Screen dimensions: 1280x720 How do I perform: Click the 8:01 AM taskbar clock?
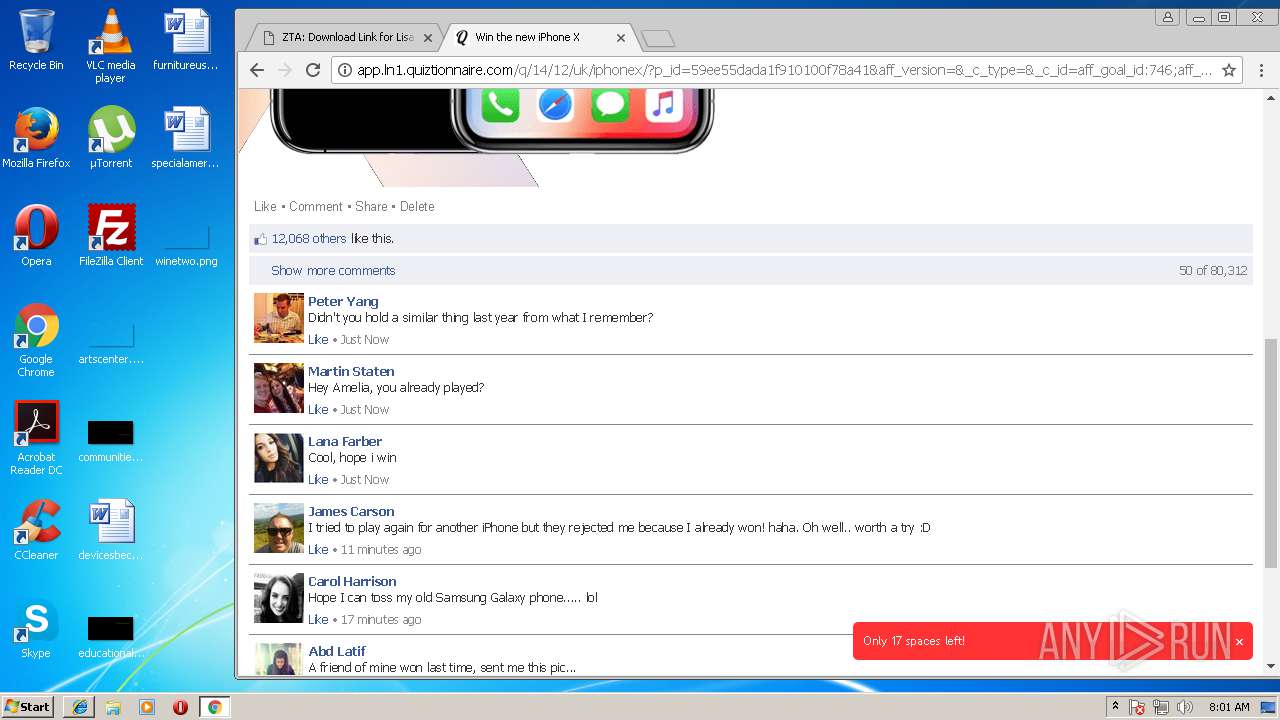[x=1229, y=707]
